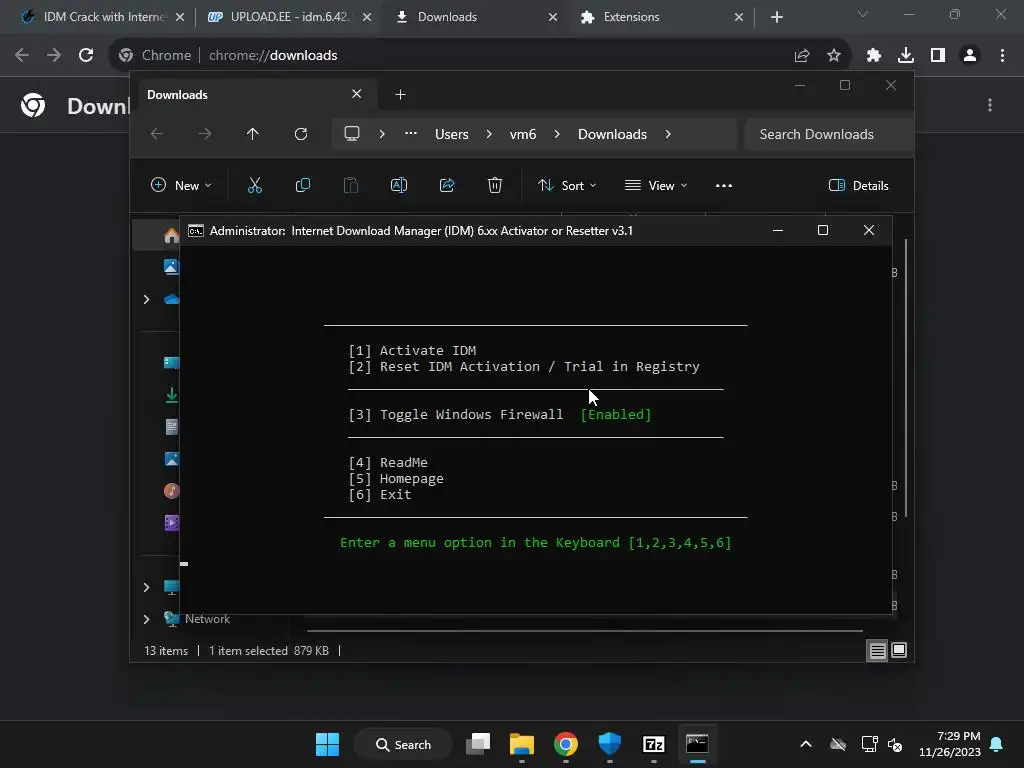Expand hidden breadcrumb path ellipsis
Viewport: 1024px width, 768px height.
[x=411, y=134]
